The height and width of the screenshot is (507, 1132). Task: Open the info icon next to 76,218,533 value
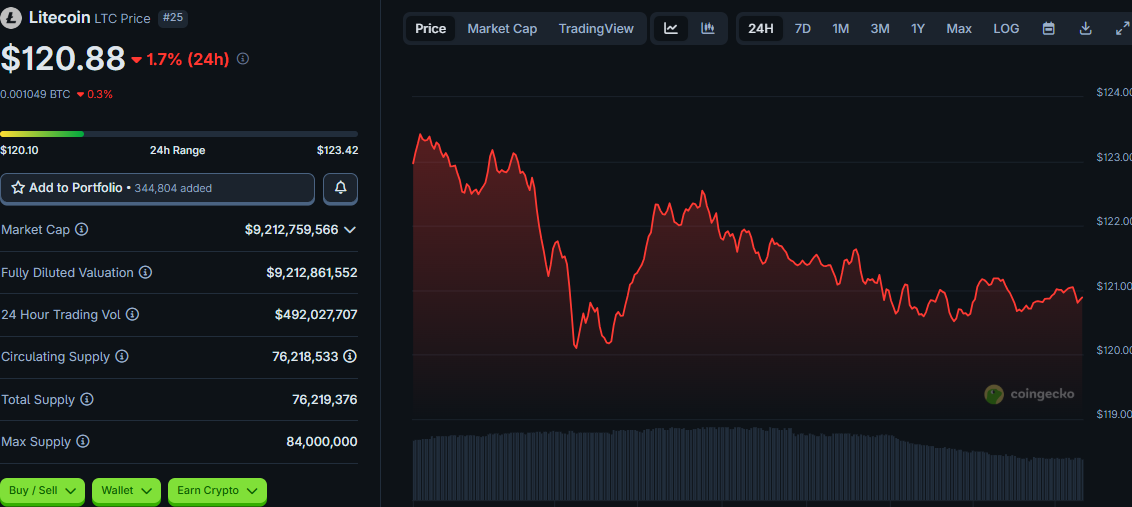pyautogui.click(x=350, y=356)
